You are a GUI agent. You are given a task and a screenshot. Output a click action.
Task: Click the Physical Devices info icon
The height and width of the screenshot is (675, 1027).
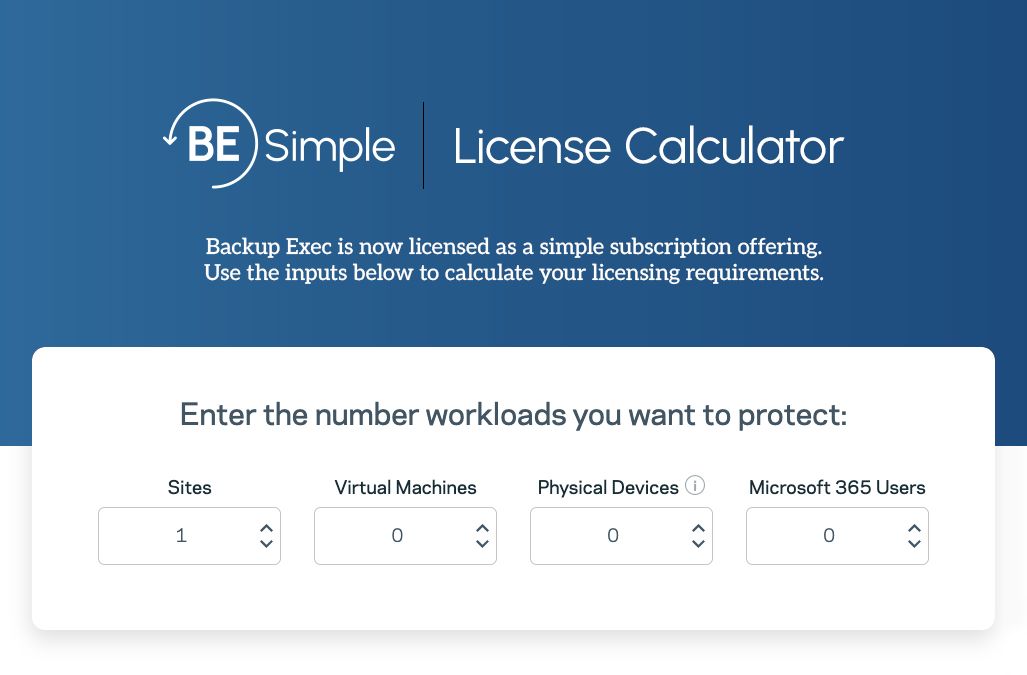pyautogui.click(x=696, y=486)
